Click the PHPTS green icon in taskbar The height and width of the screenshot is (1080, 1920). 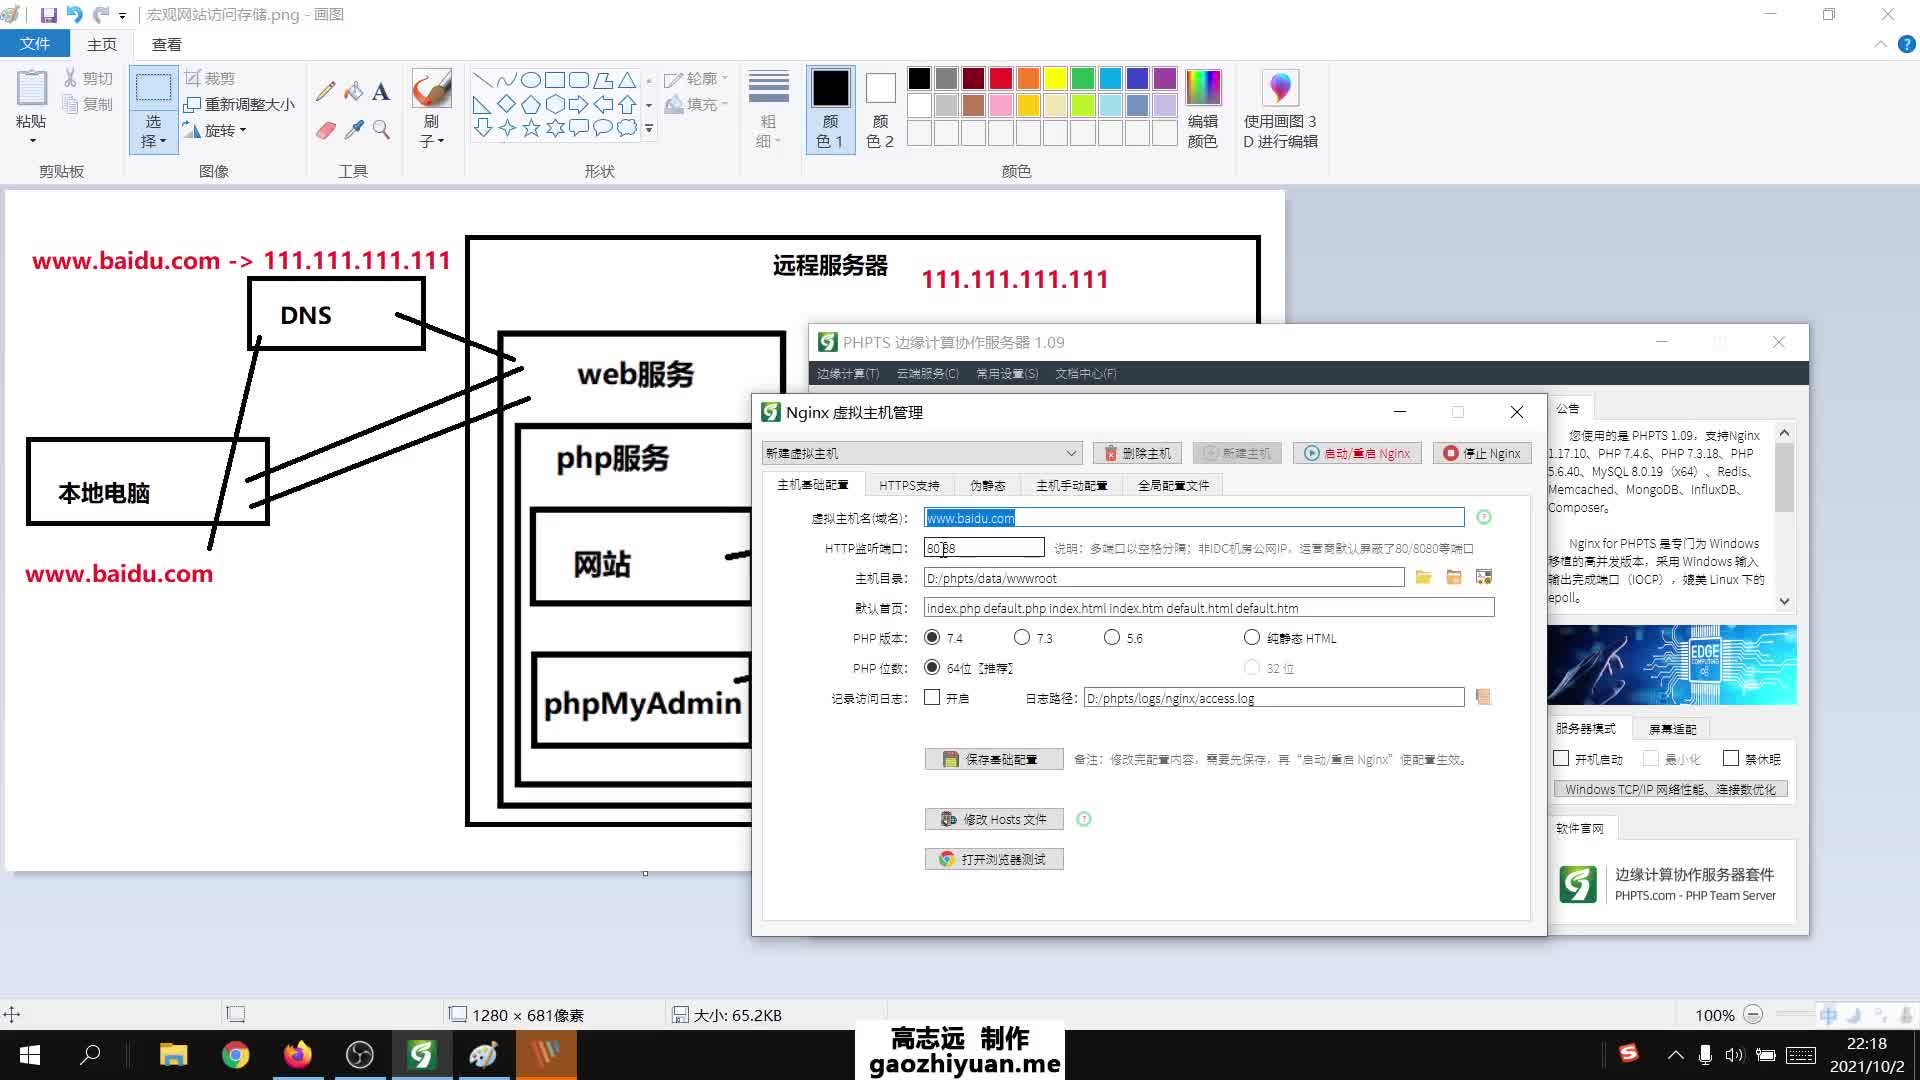point(422,1055)
